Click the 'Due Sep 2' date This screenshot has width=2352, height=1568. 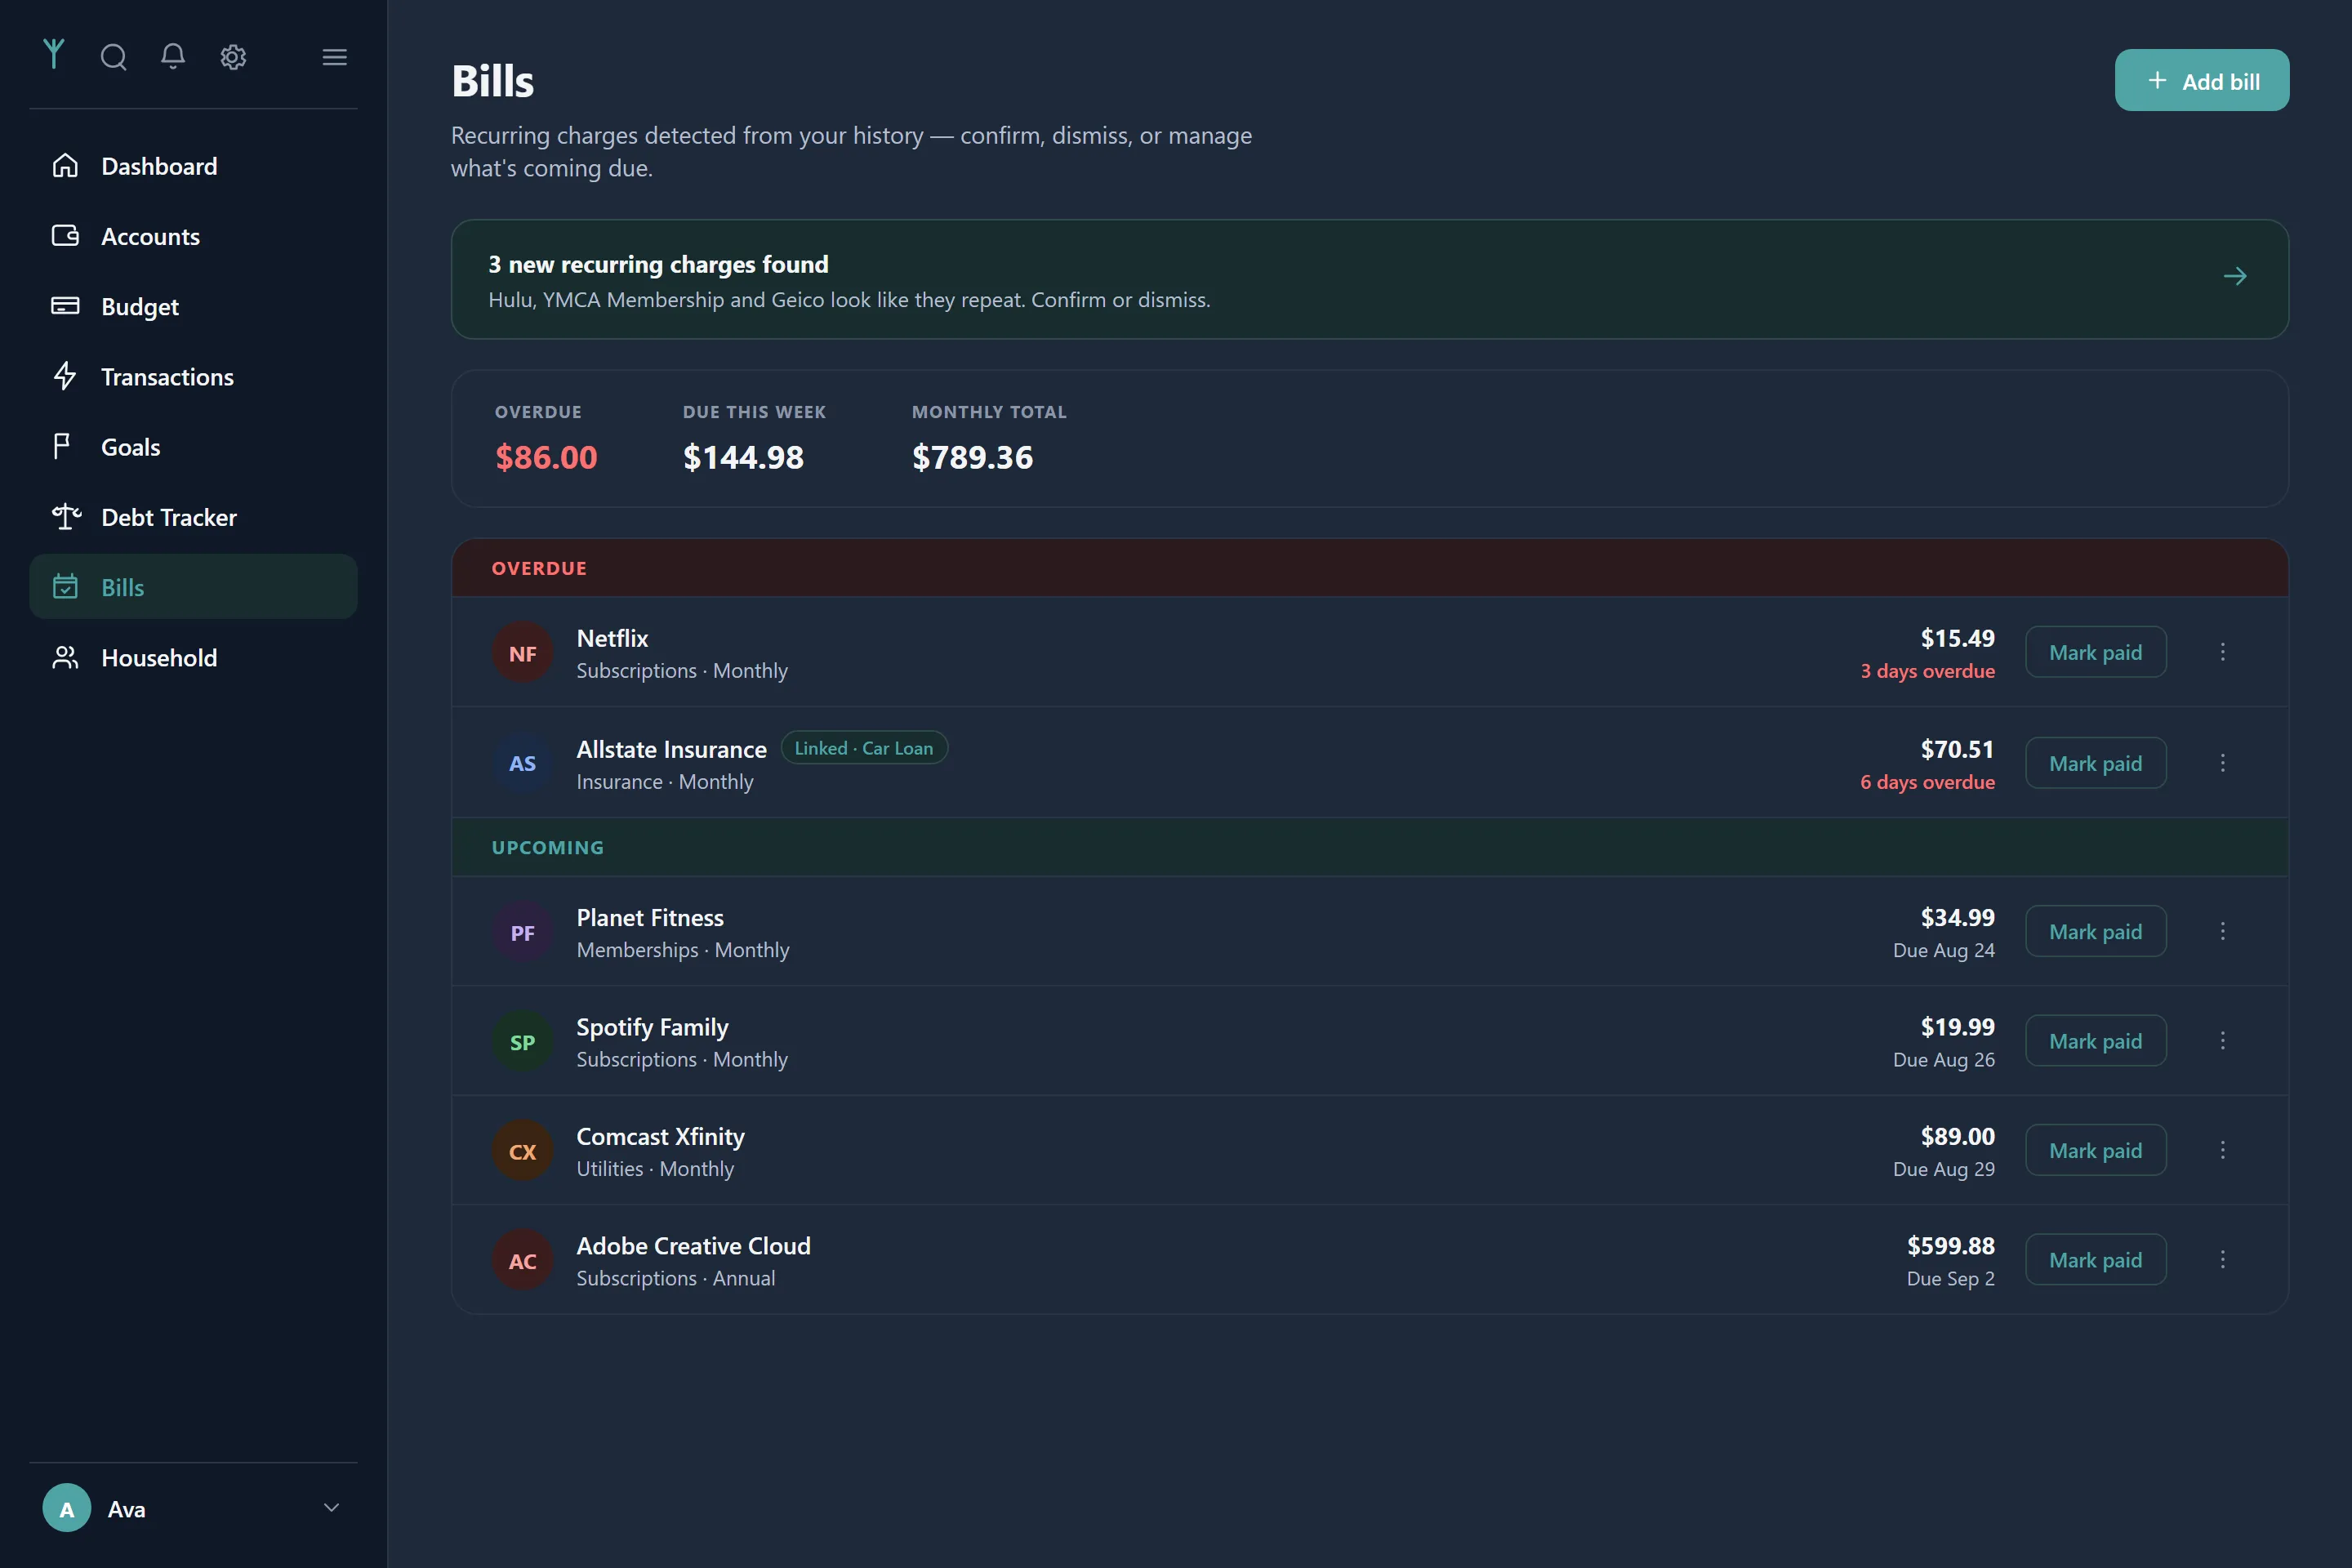1950,1278
